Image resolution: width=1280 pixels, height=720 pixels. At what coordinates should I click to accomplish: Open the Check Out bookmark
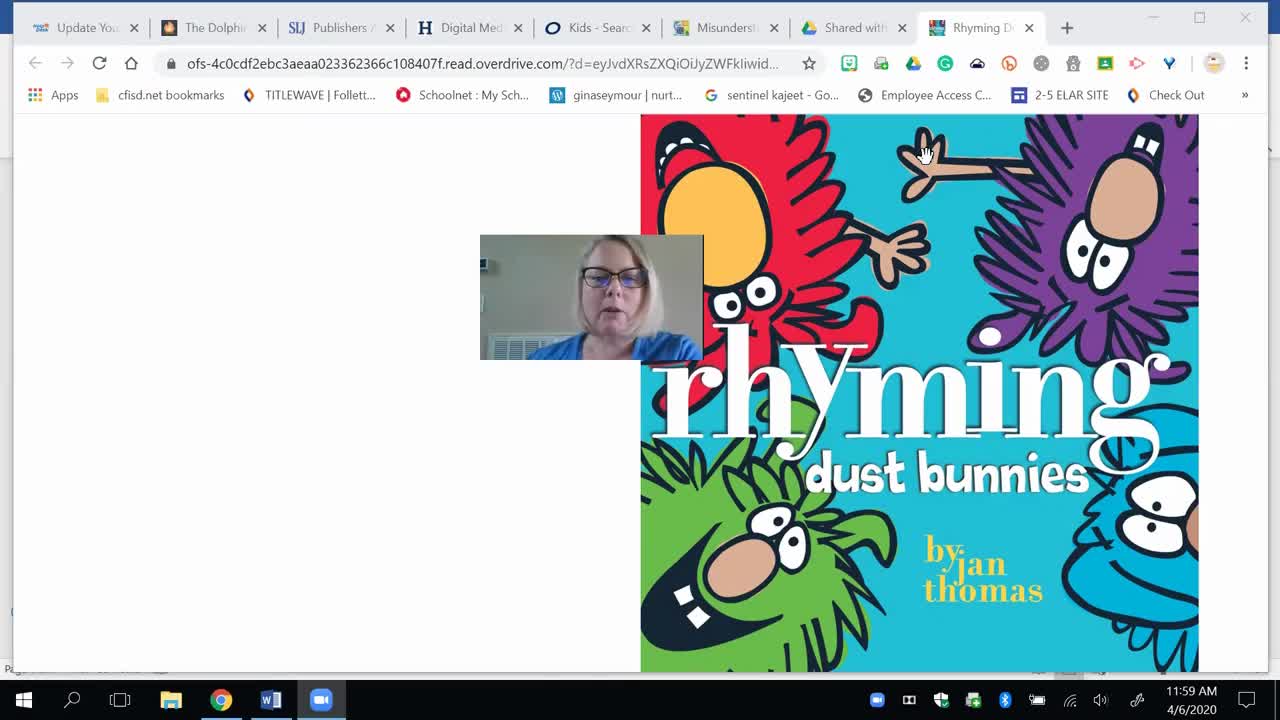1165,95
